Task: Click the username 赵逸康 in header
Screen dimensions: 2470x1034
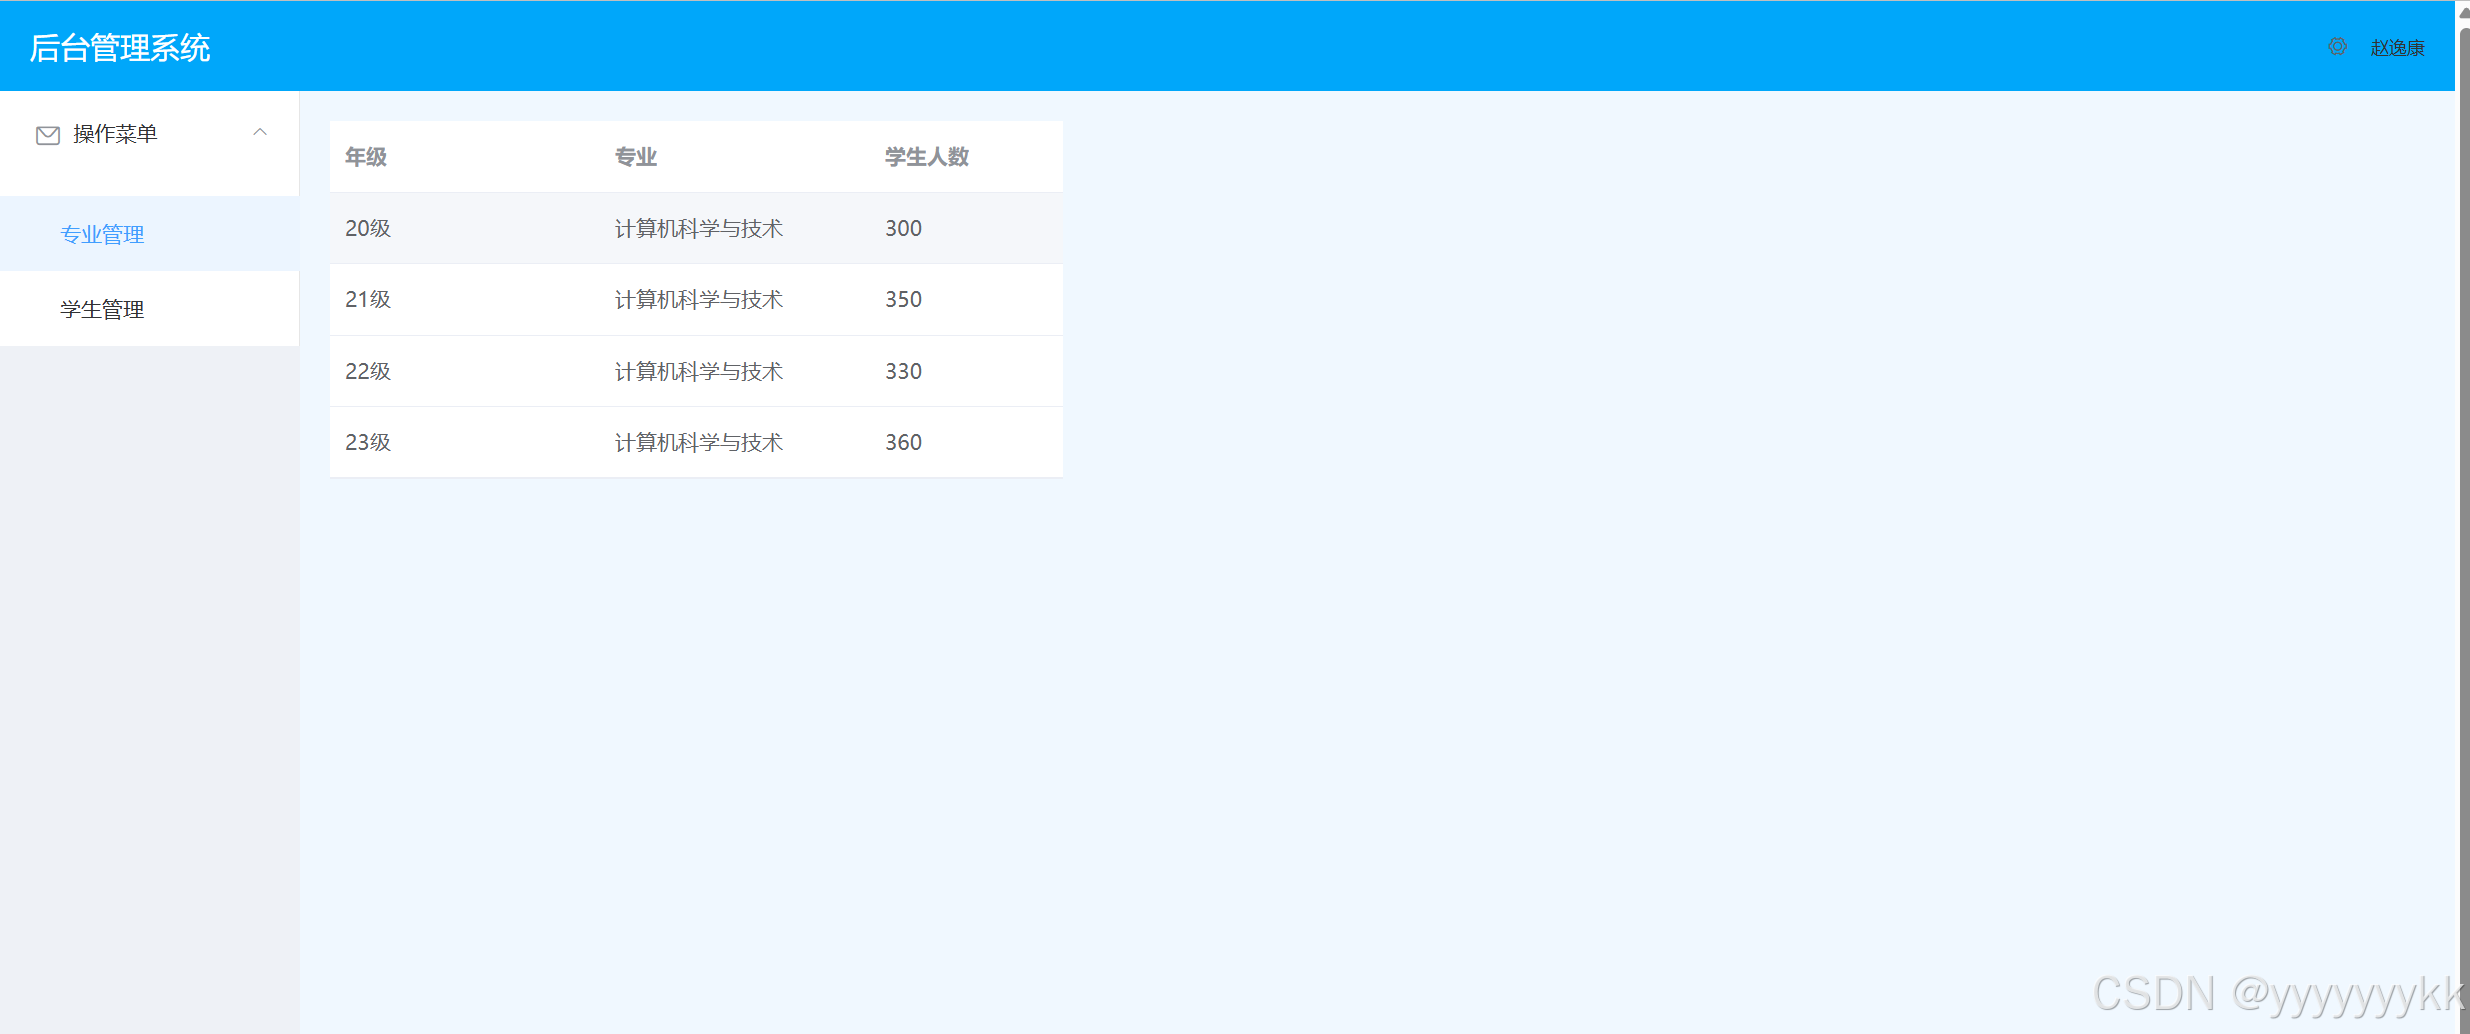Action: point(2397,48)
